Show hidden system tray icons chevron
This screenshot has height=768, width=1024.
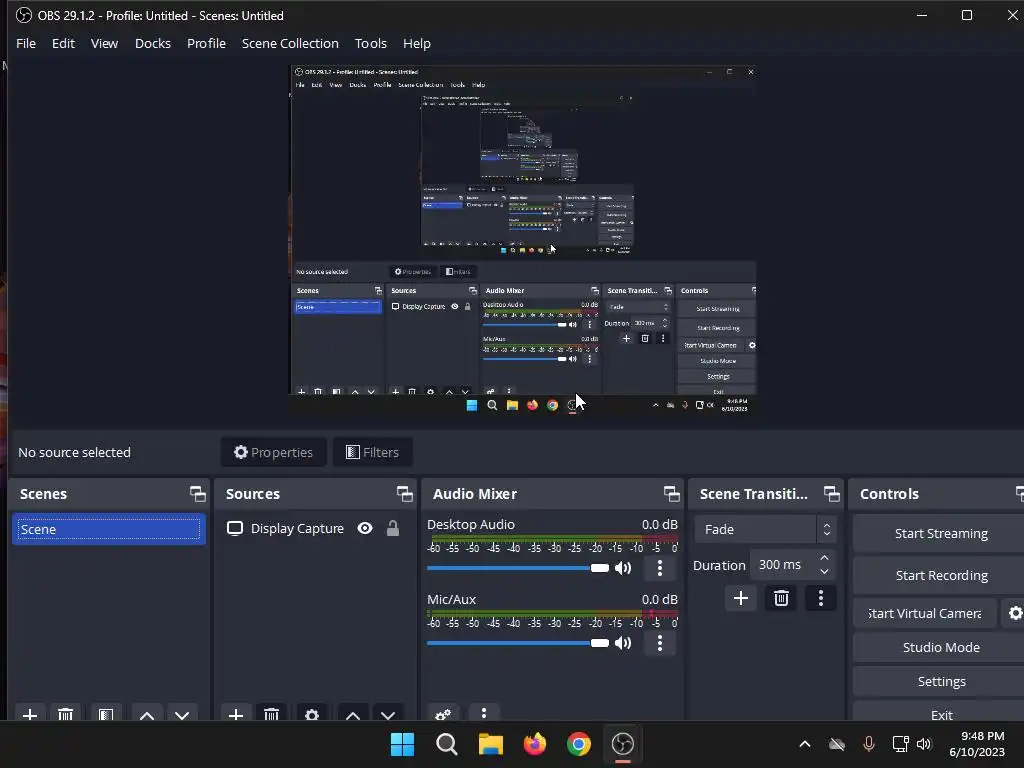805,744
